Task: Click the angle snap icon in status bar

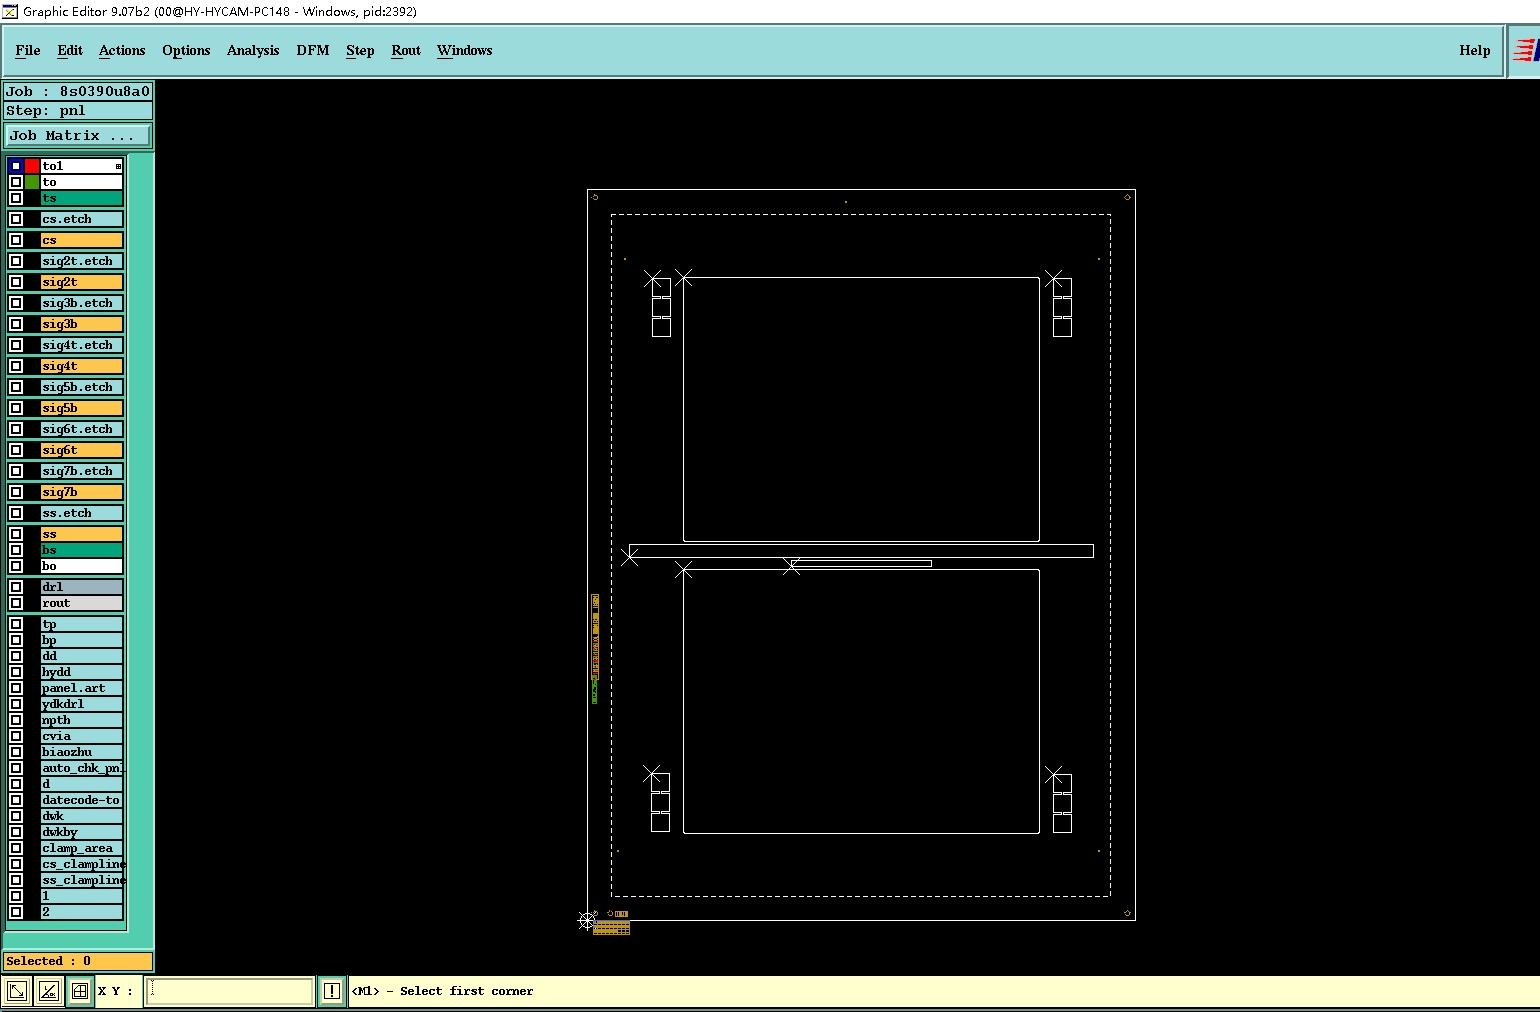Action: click(48, 991)
